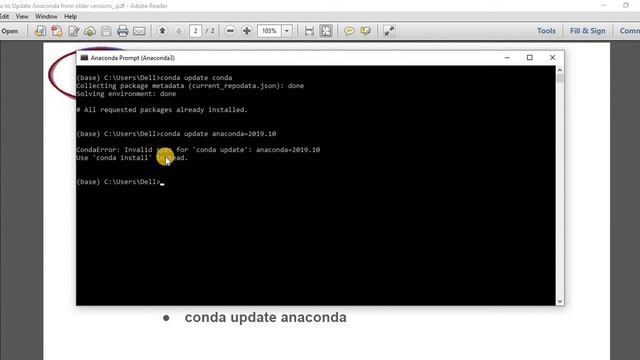
Task: Zoom out with the minus icon
Action: coord(230,31)
